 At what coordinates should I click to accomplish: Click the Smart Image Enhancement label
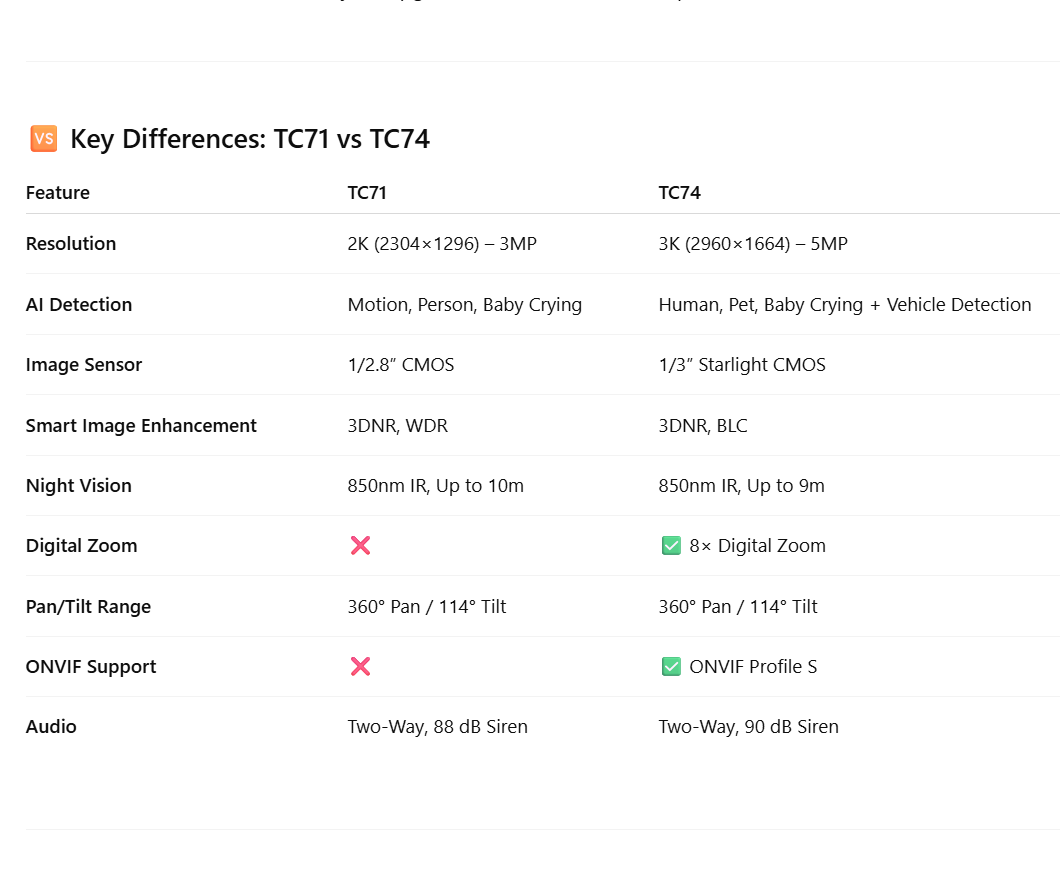tap(141, 425)
